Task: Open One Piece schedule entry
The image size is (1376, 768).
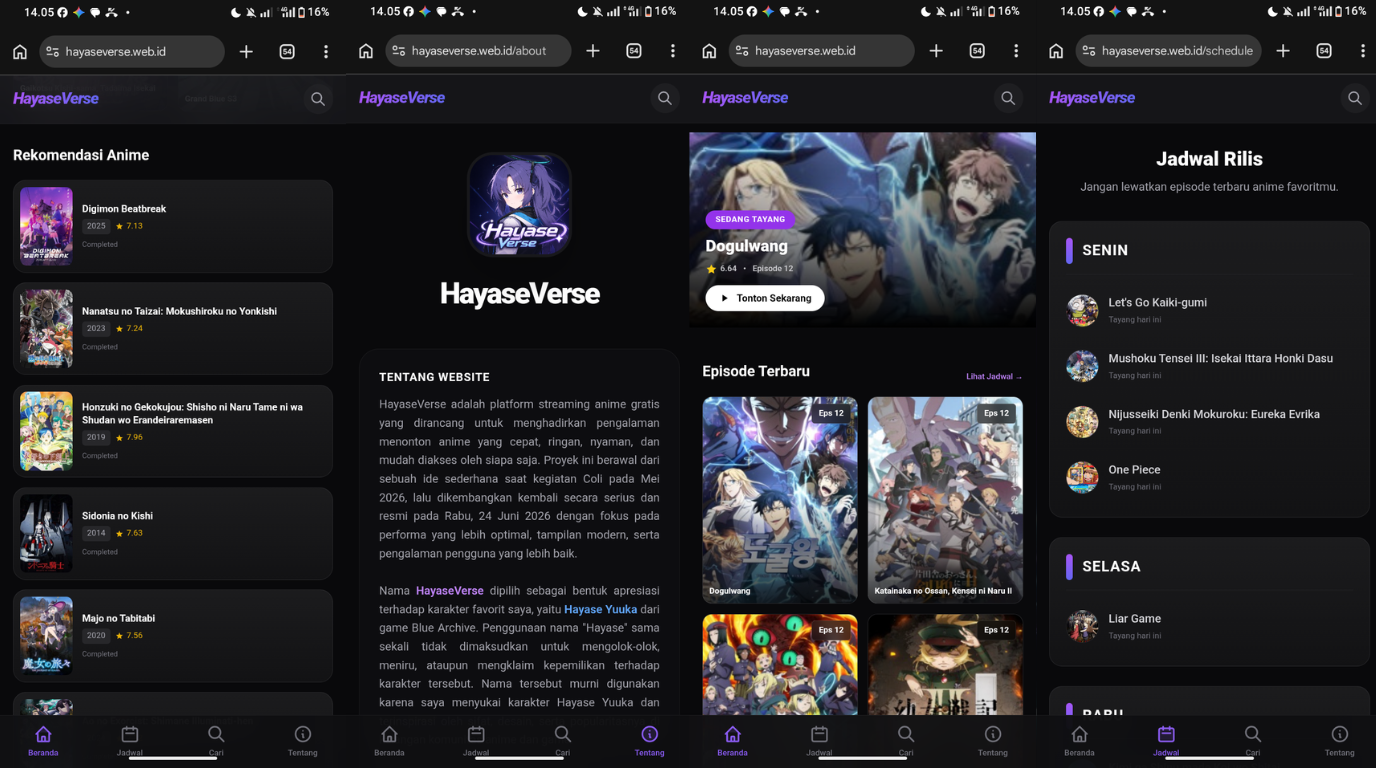Action: point(1209,477)
